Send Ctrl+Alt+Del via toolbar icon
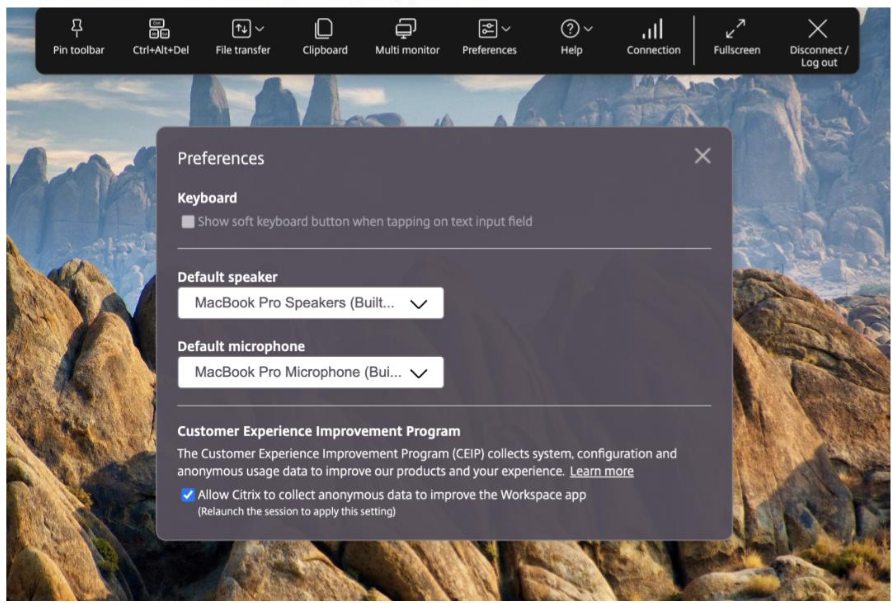The width and height of the screenshot is (892, 603). click(159, 29)
